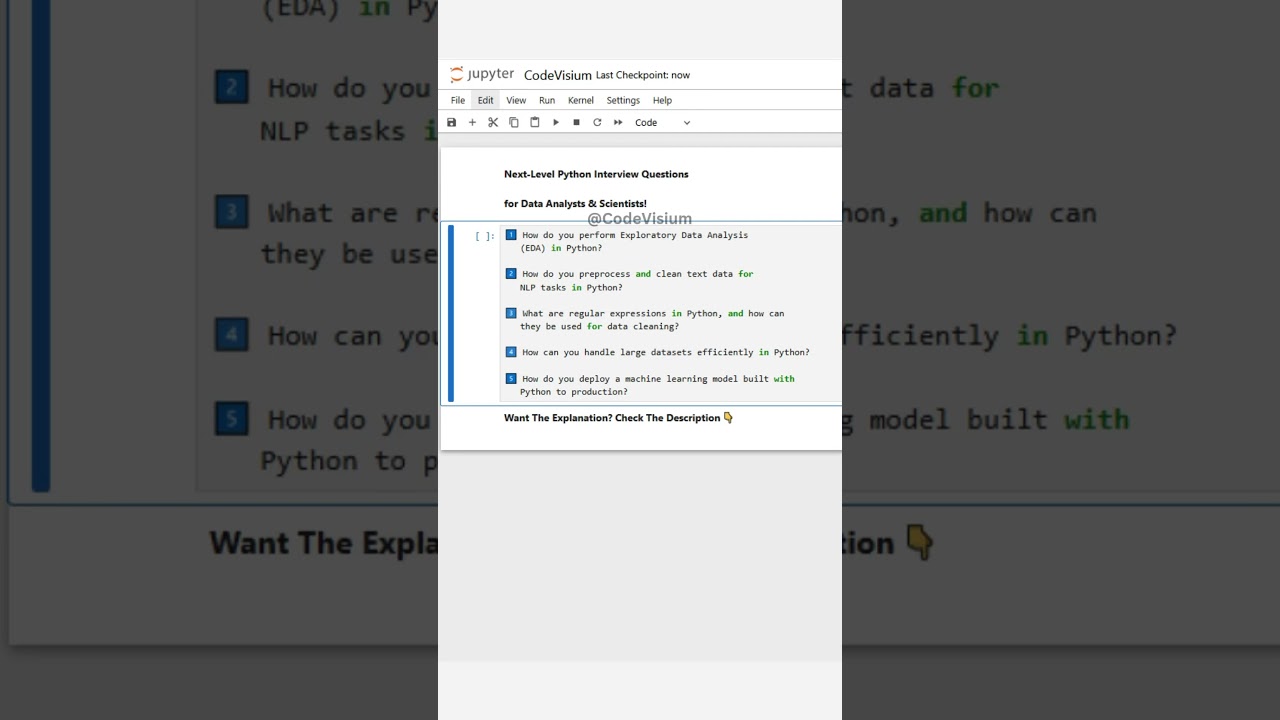Click text for Data Analysts & Scientists!
Image resolution: width=1280 pixels, height=720 pixels.
coord(575,204)
